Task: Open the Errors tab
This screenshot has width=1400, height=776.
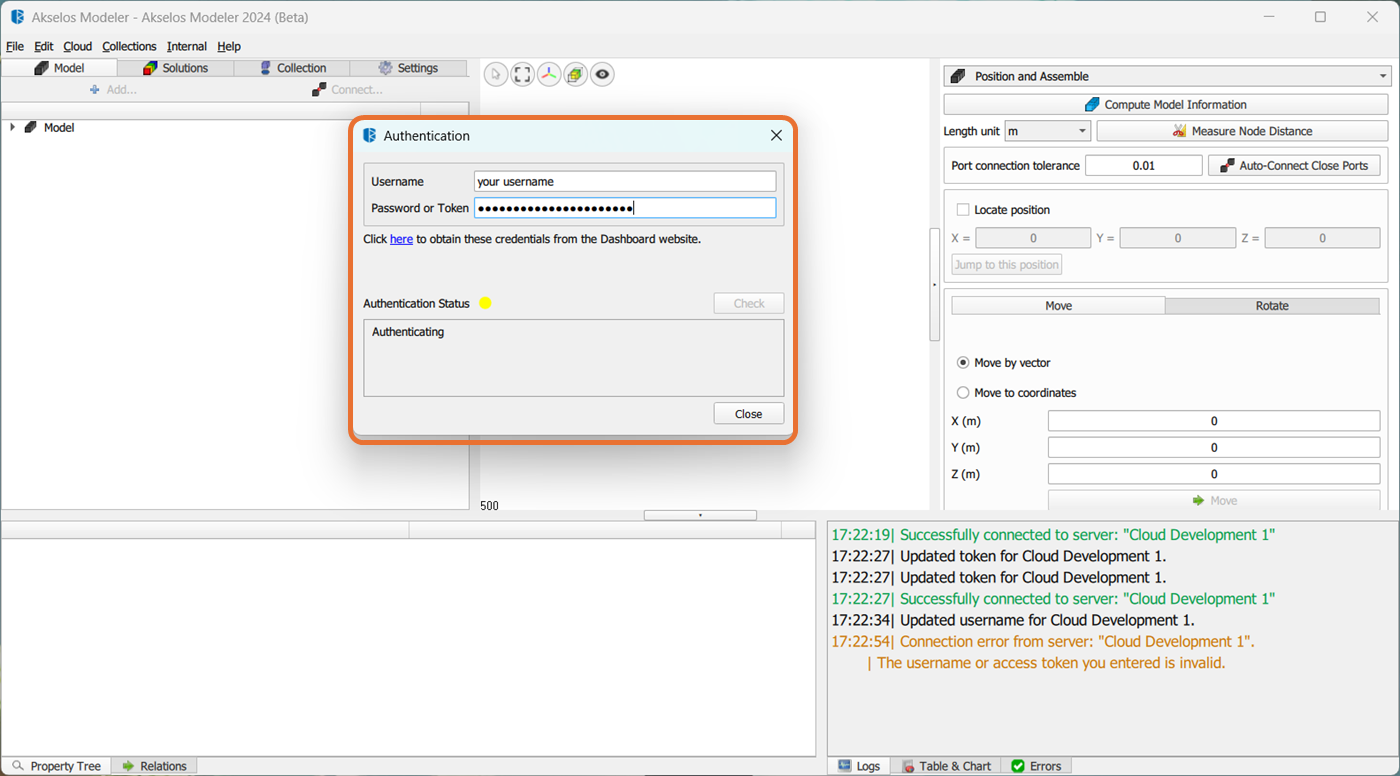Action: (x=1036, y=766)
